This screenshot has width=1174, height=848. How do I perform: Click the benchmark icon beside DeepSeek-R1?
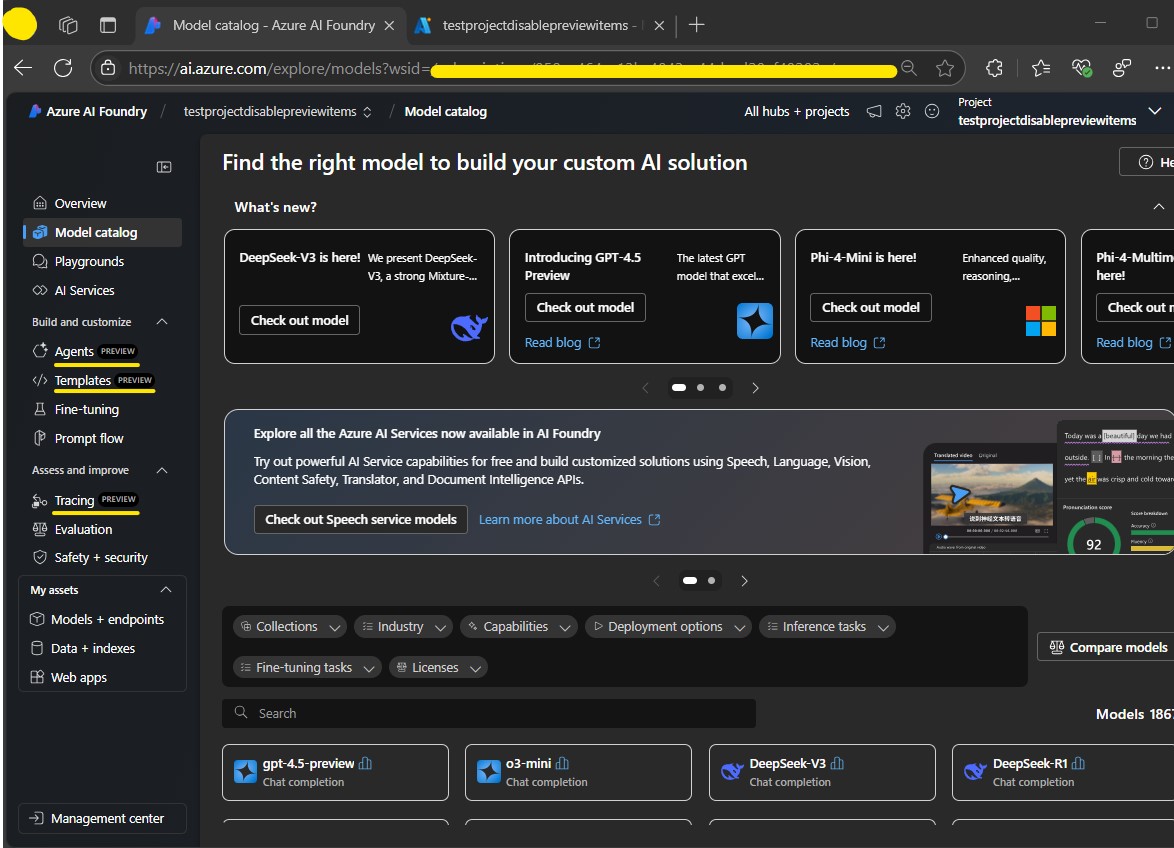[1078, 763]
